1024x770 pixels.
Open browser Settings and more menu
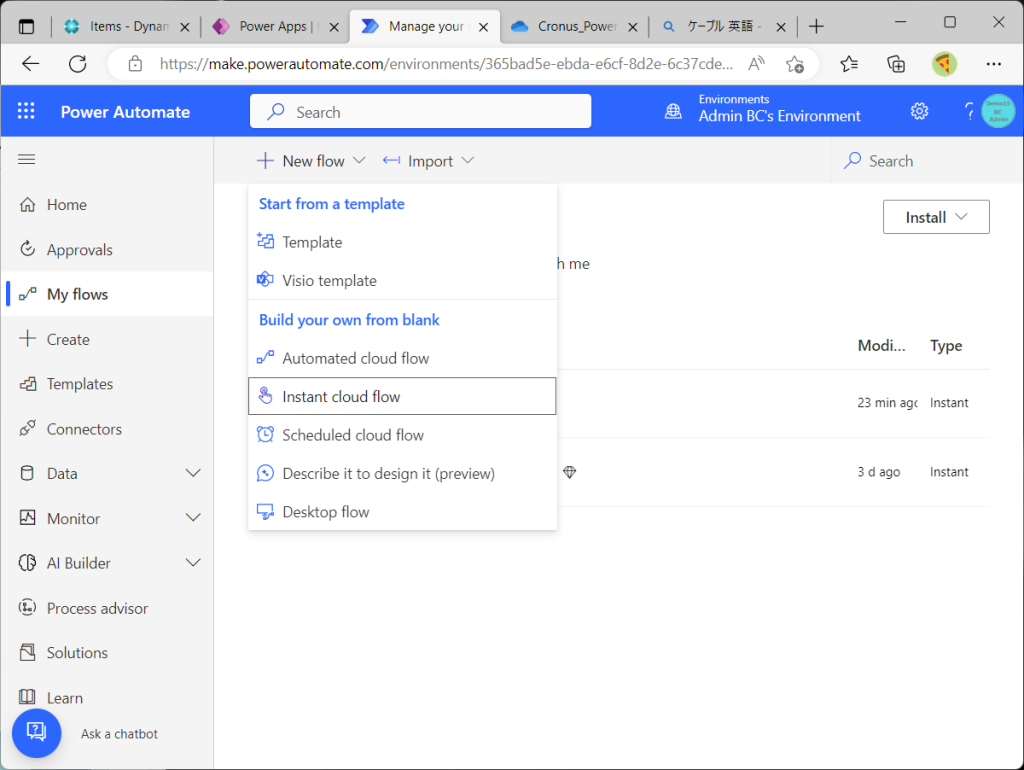tap(993, 63)
